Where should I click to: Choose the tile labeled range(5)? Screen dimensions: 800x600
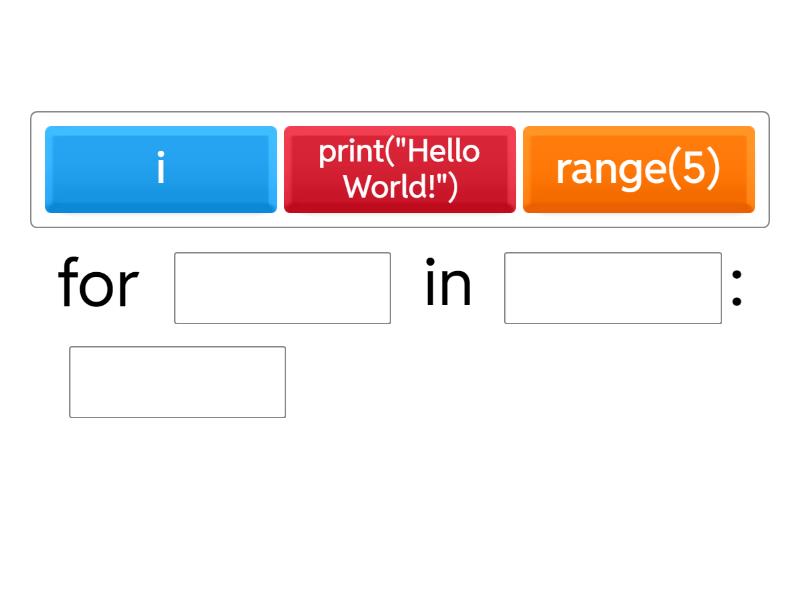tap(638, 169)
